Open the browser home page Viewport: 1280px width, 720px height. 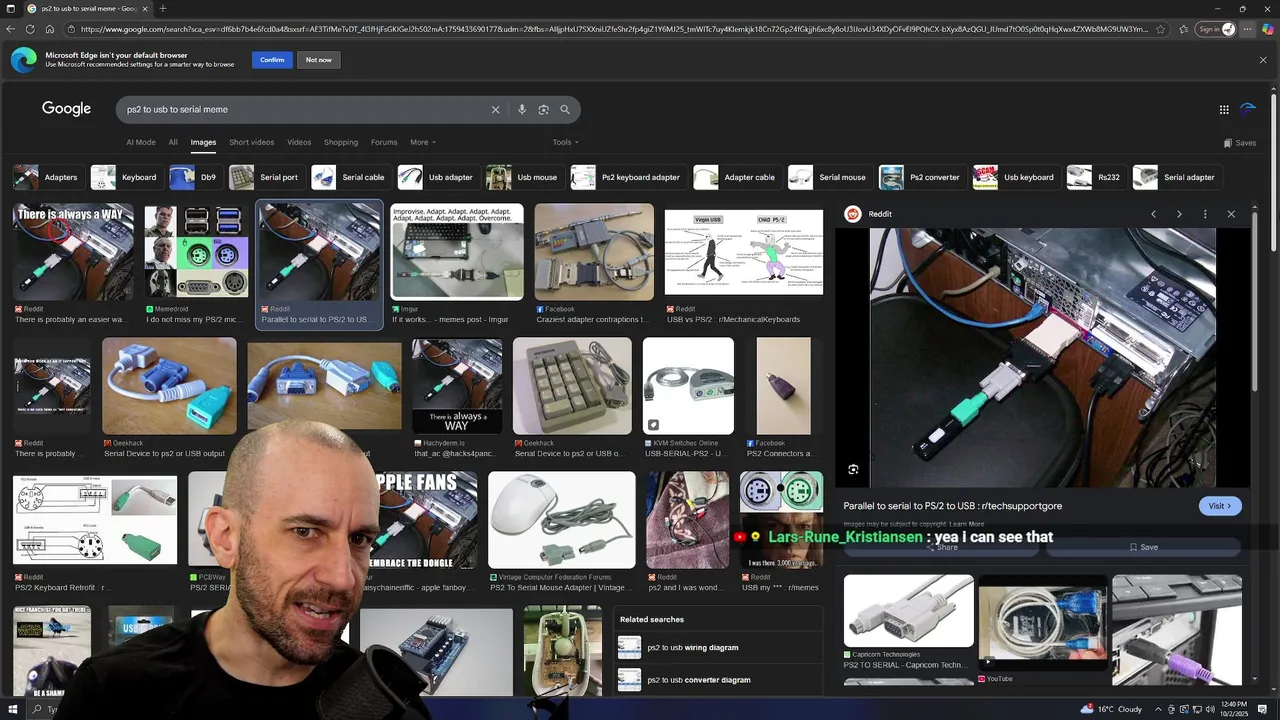49,29
